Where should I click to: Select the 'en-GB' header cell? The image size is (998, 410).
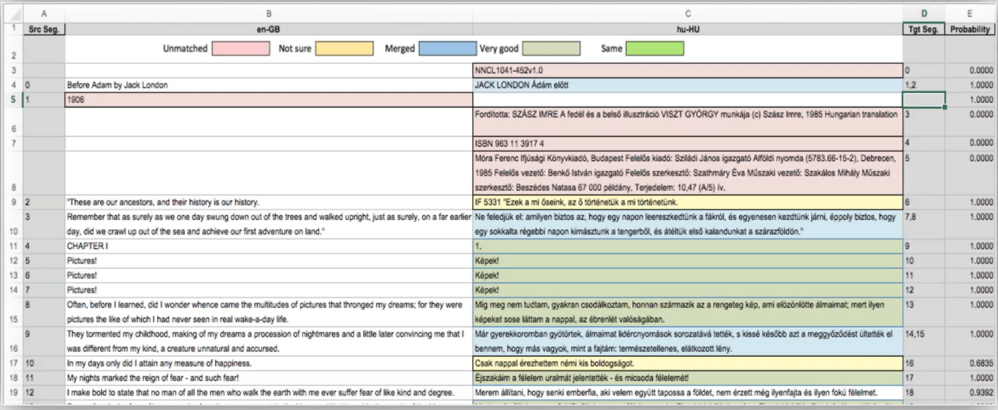click(269, 29)
